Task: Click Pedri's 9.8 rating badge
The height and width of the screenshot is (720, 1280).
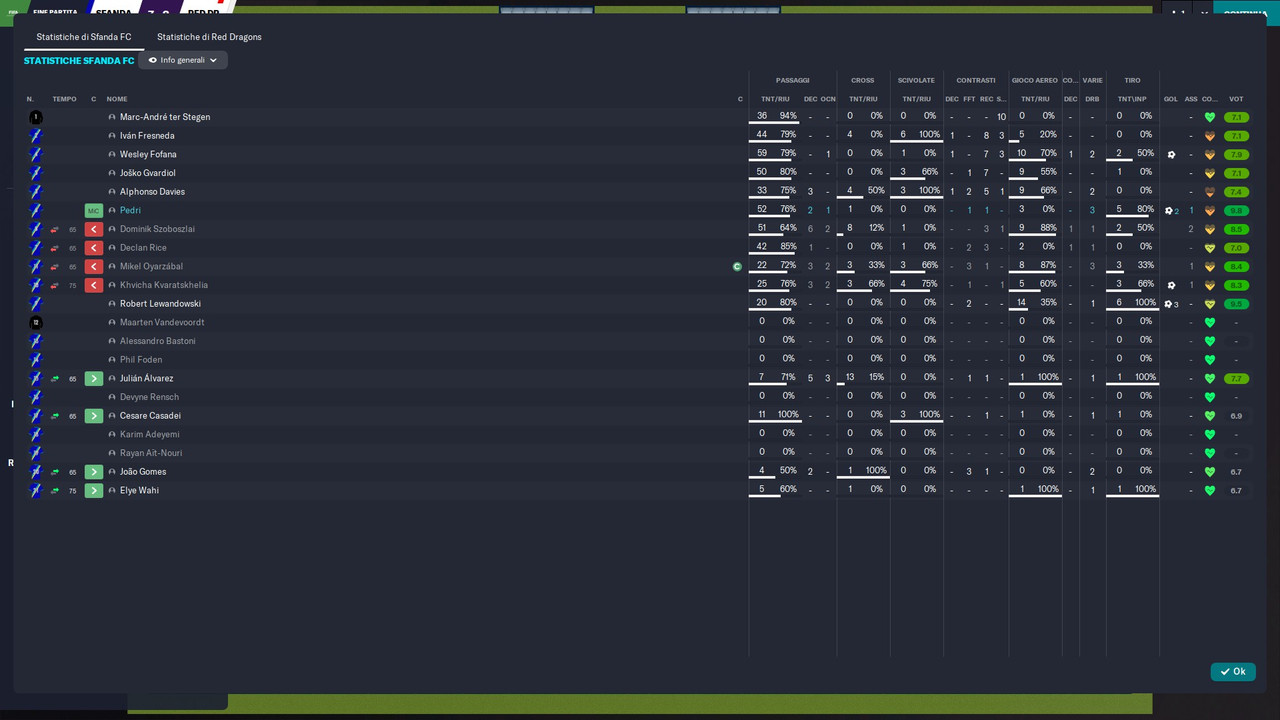Action: [1236, 211]
